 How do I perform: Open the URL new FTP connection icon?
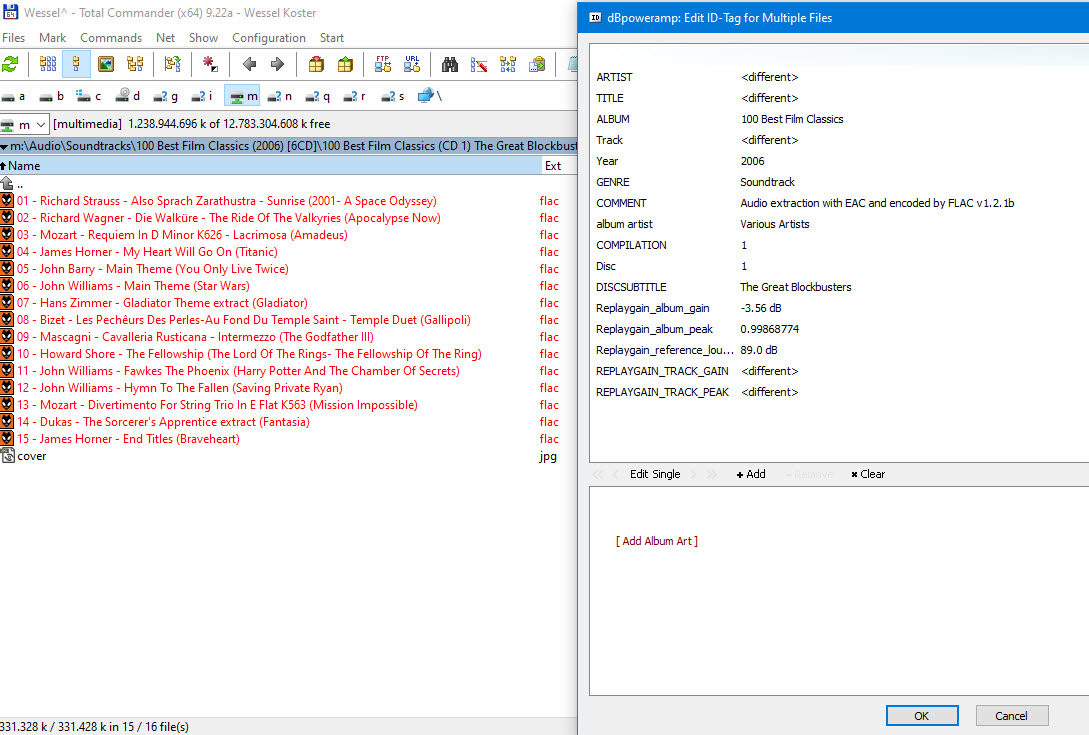pos(412,65)
